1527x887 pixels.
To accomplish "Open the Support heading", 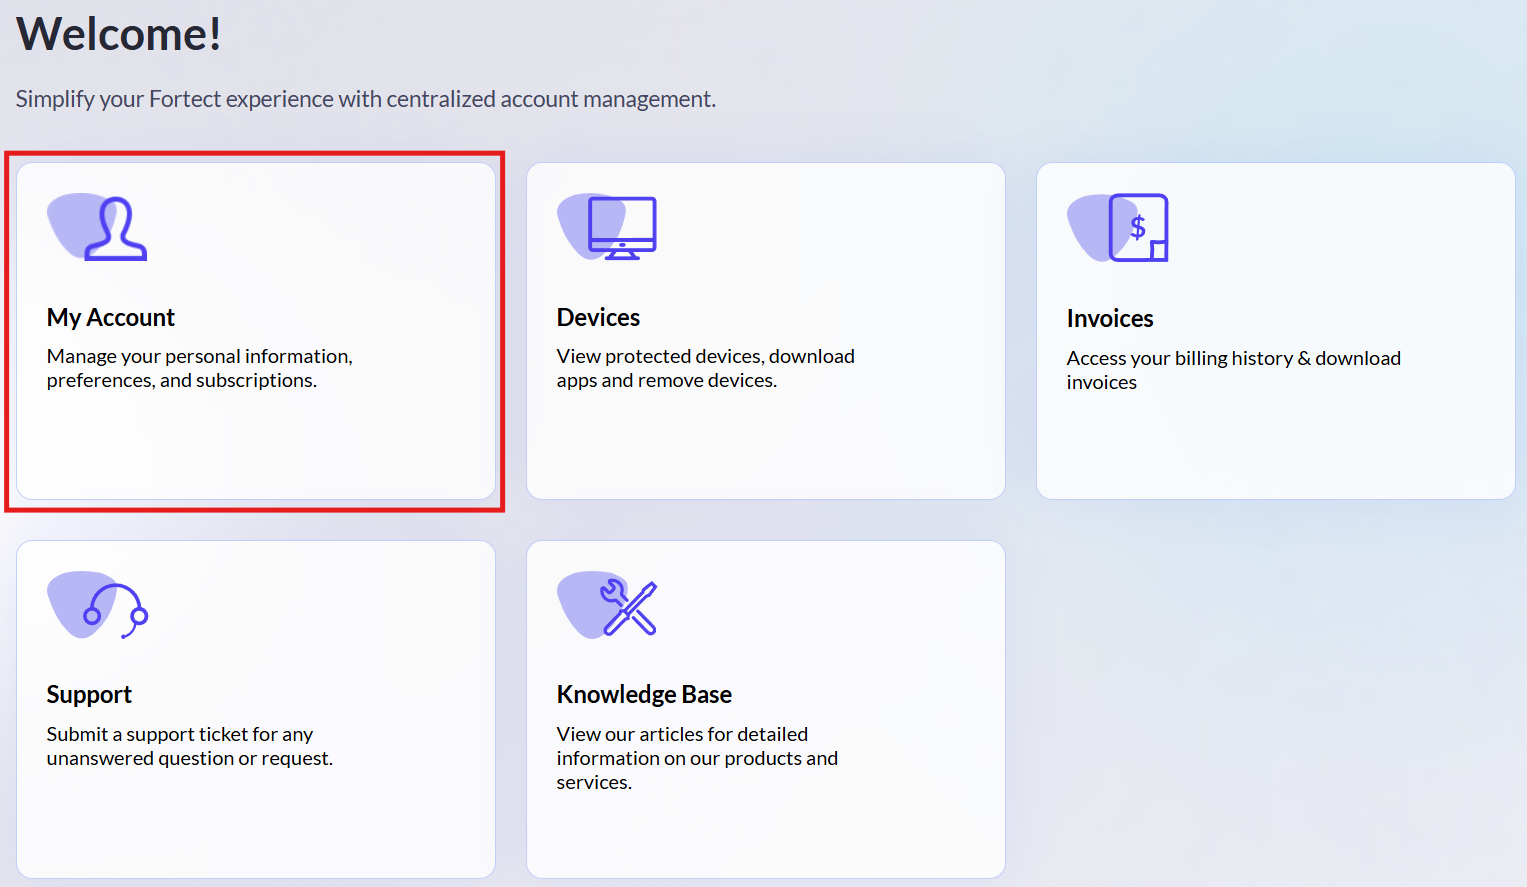I will point(89,695).
